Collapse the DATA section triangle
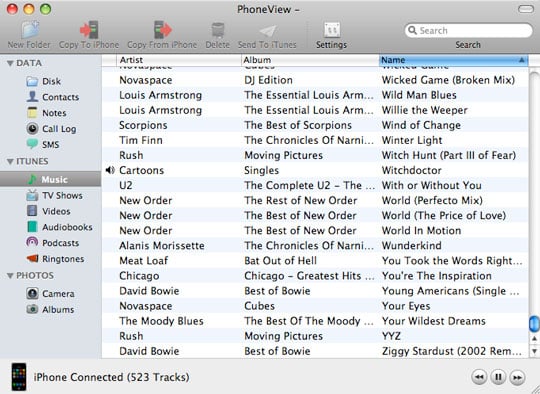 coord(10,63)
